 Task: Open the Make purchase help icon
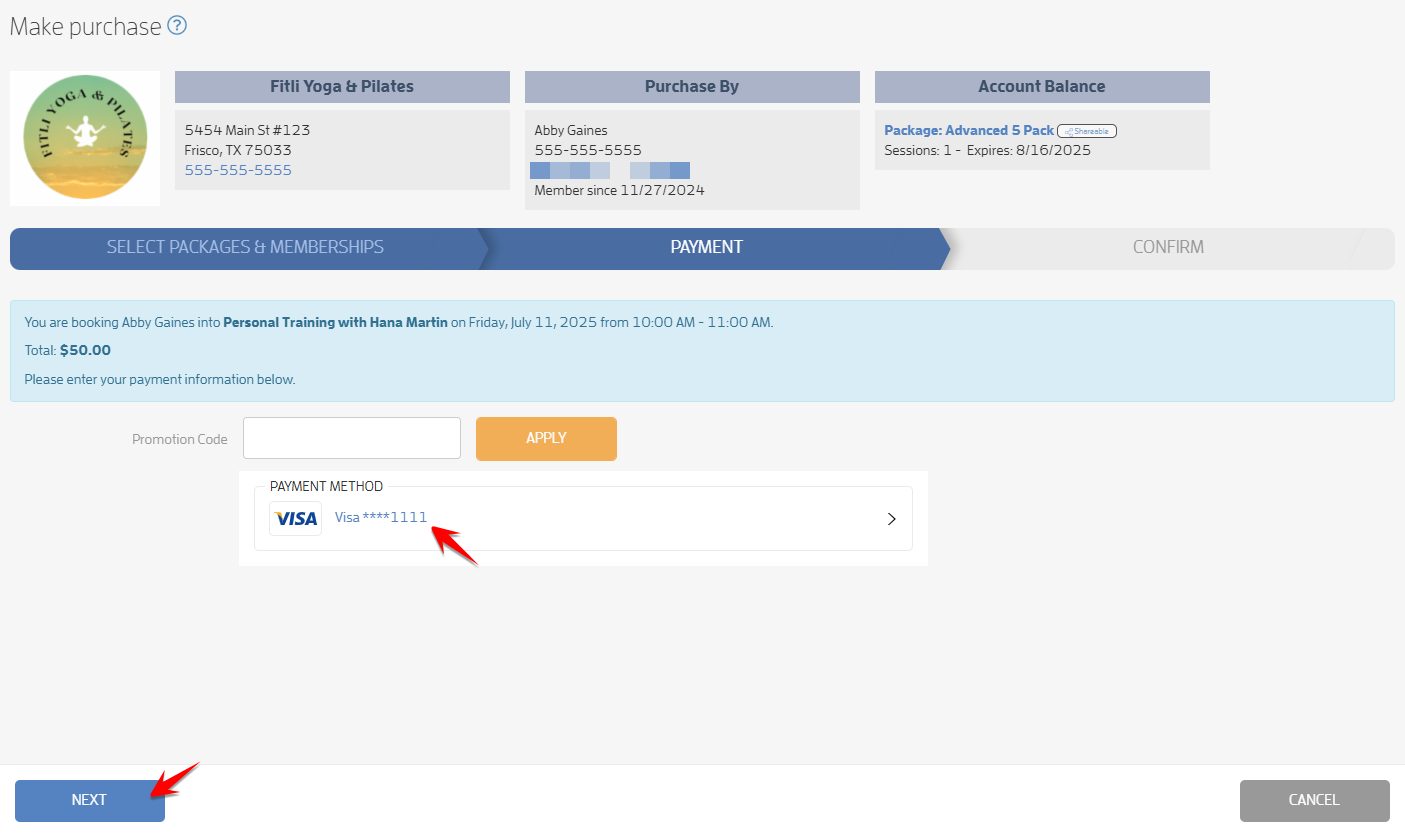coord(177,25)
